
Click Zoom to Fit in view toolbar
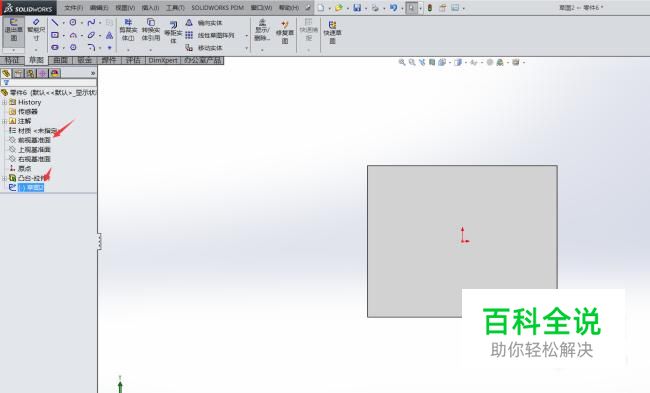click(402, 62)
